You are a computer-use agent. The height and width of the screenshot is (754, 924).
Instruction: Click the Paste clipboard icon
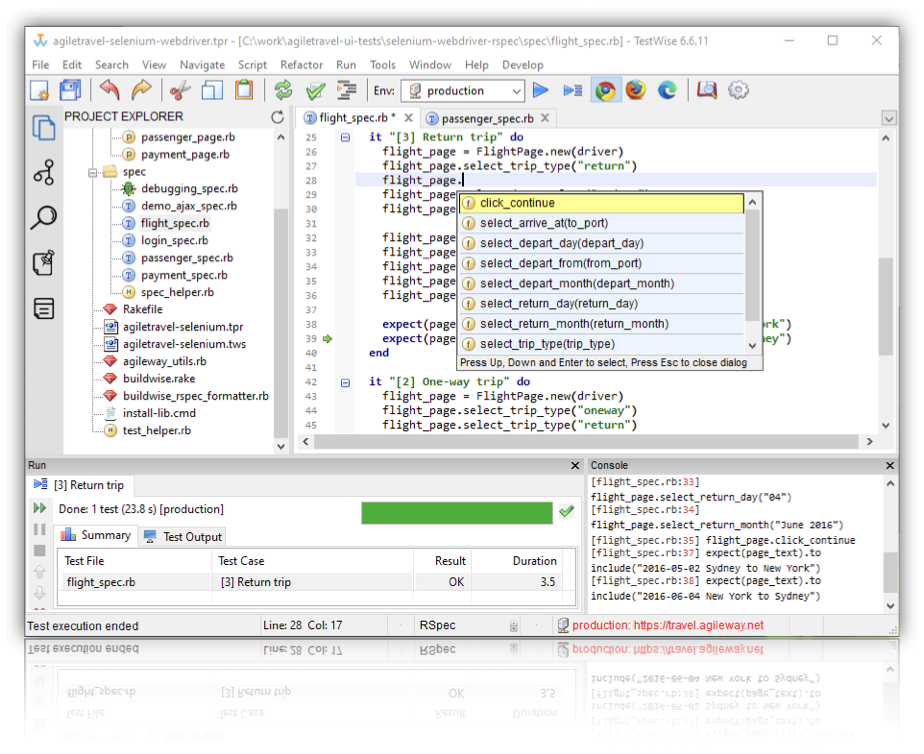point(244,91)
